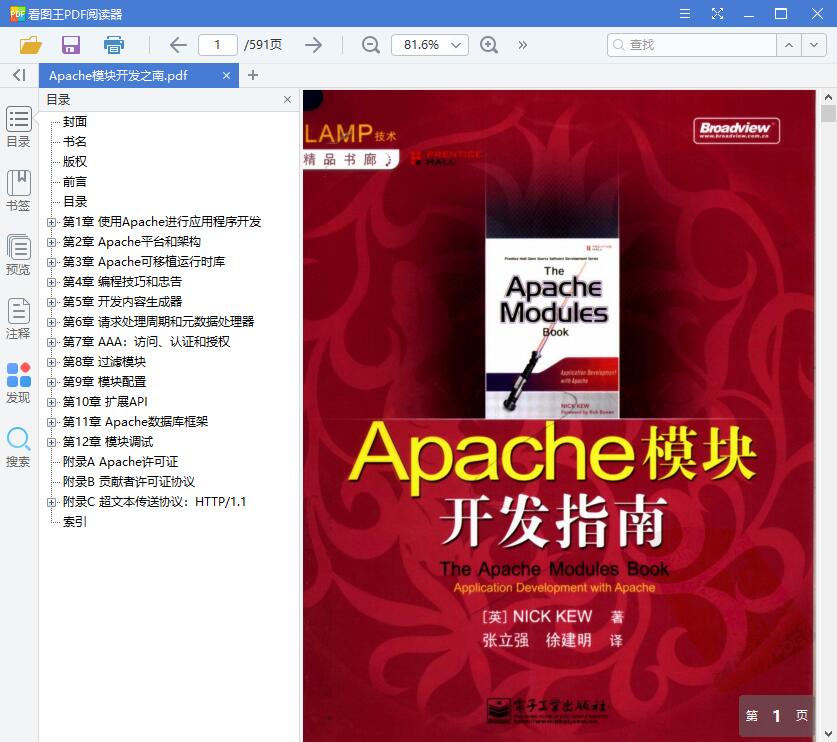Collapse the sidebar using the left arrow icon
The image size is (837, 742).
pyautogui.click(x=19, y=75)
